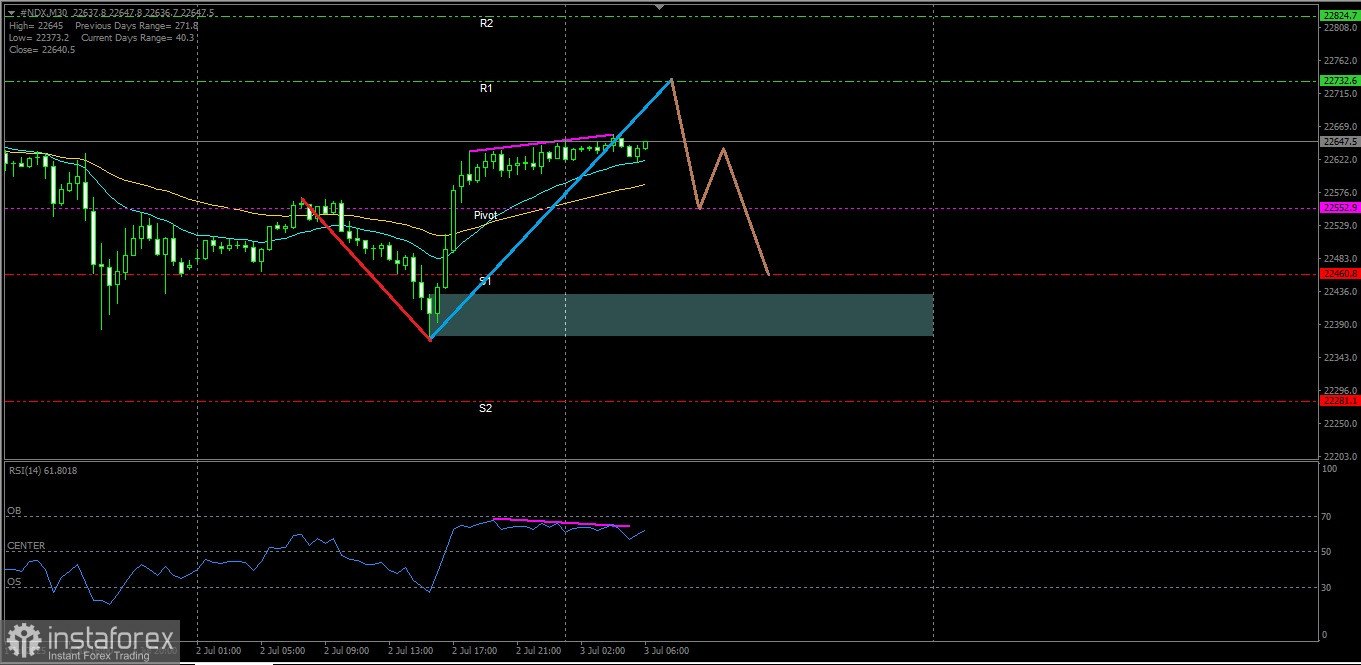Click the 2 Jul 01:00 time label
Screen dimensions: 1361x665
coord(219,650)
